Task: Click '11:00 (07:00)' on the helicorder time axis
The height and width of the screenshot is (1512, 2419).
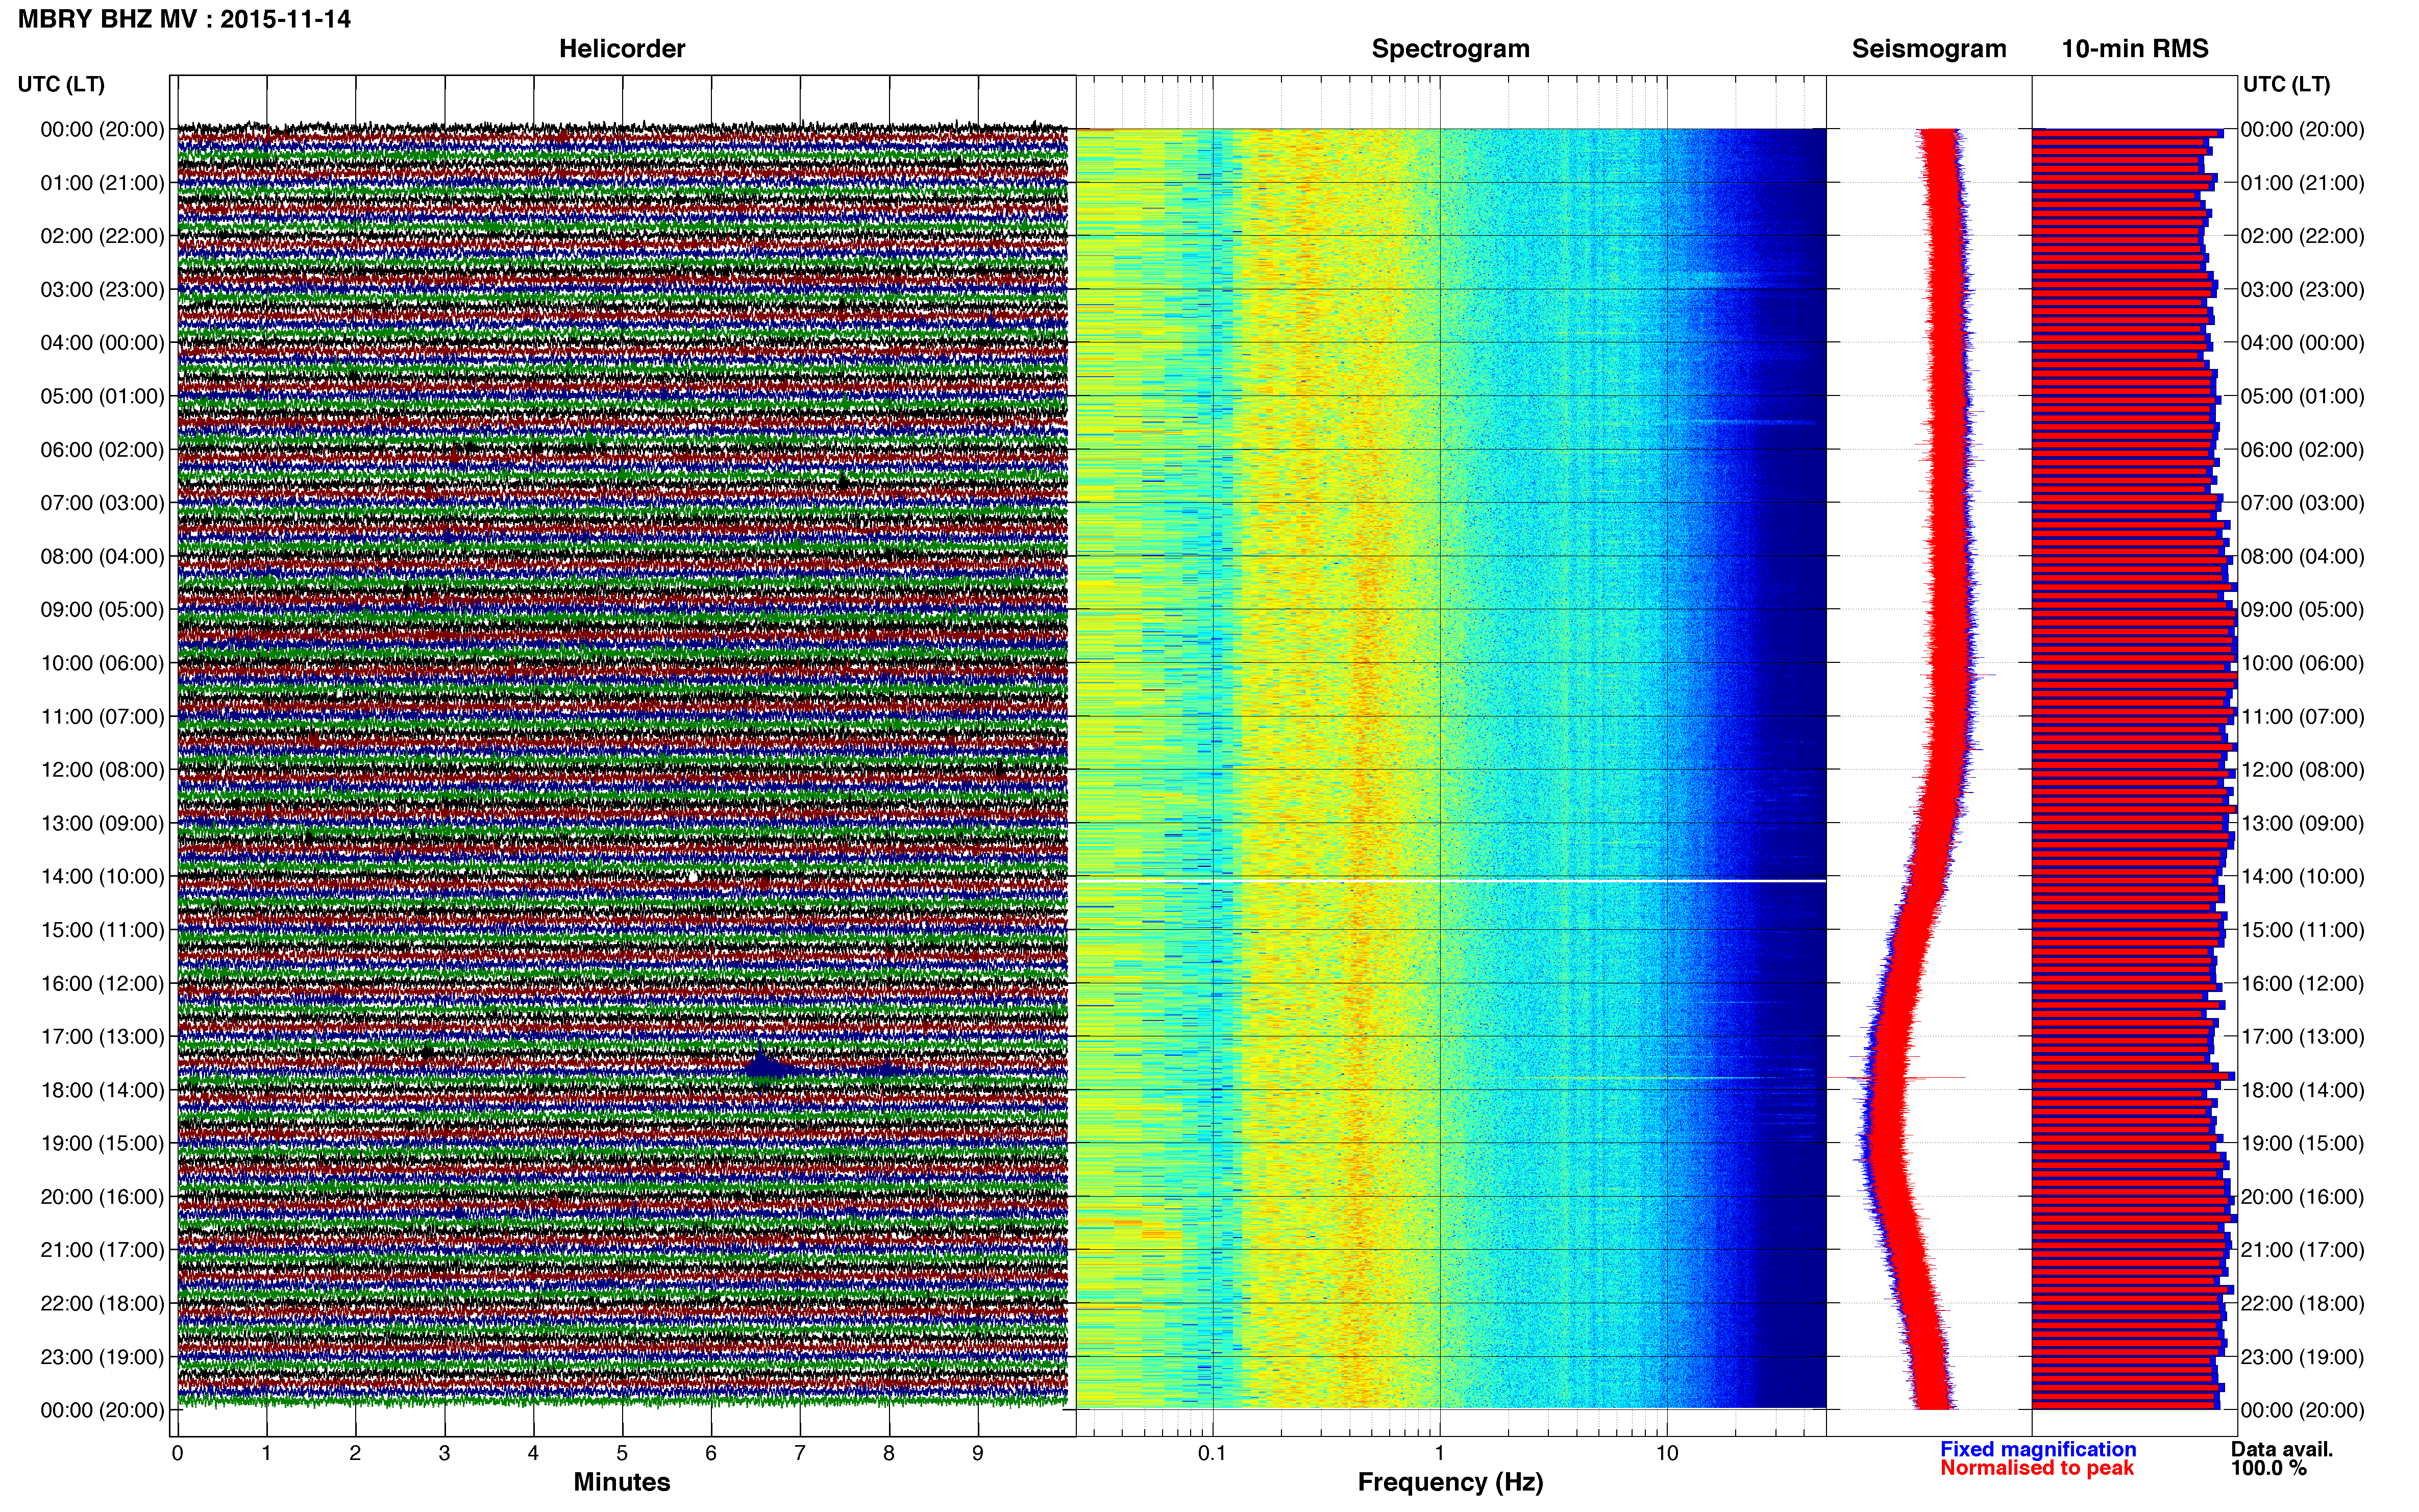Action: click(102, 717)
